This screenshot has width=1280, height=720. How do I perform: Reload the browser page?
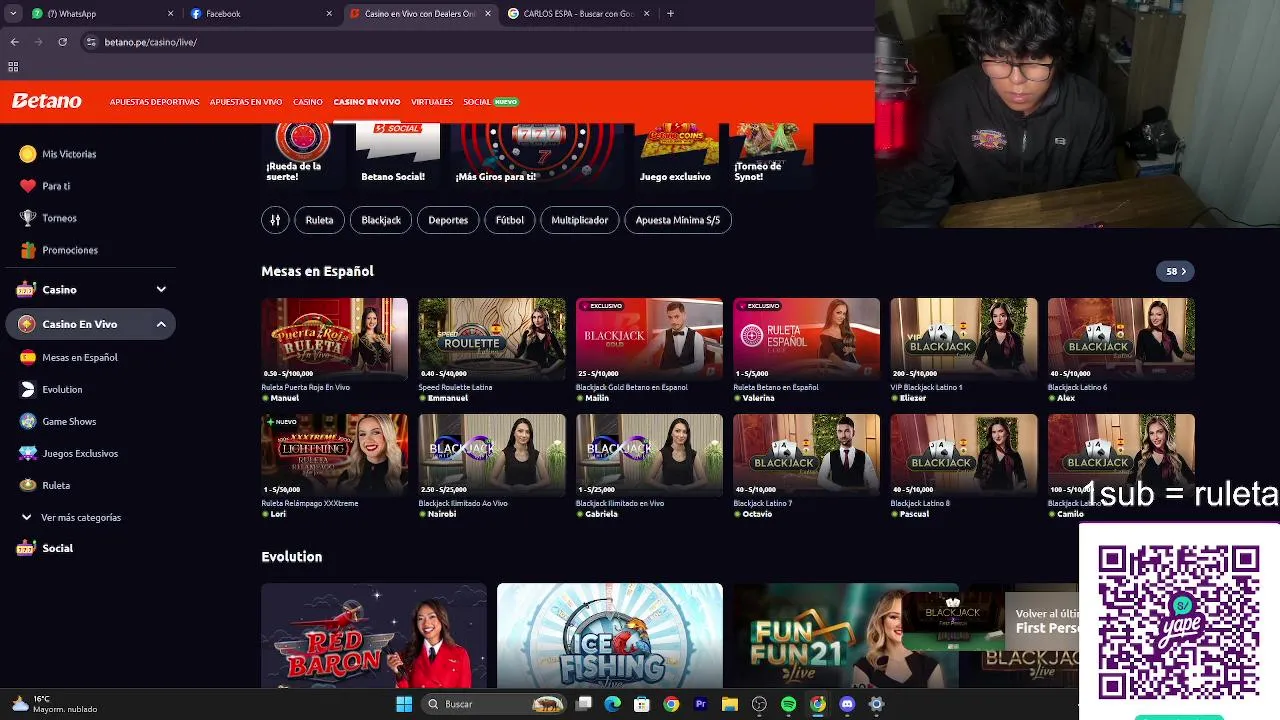pyautogui.click(x=62, y=42)
